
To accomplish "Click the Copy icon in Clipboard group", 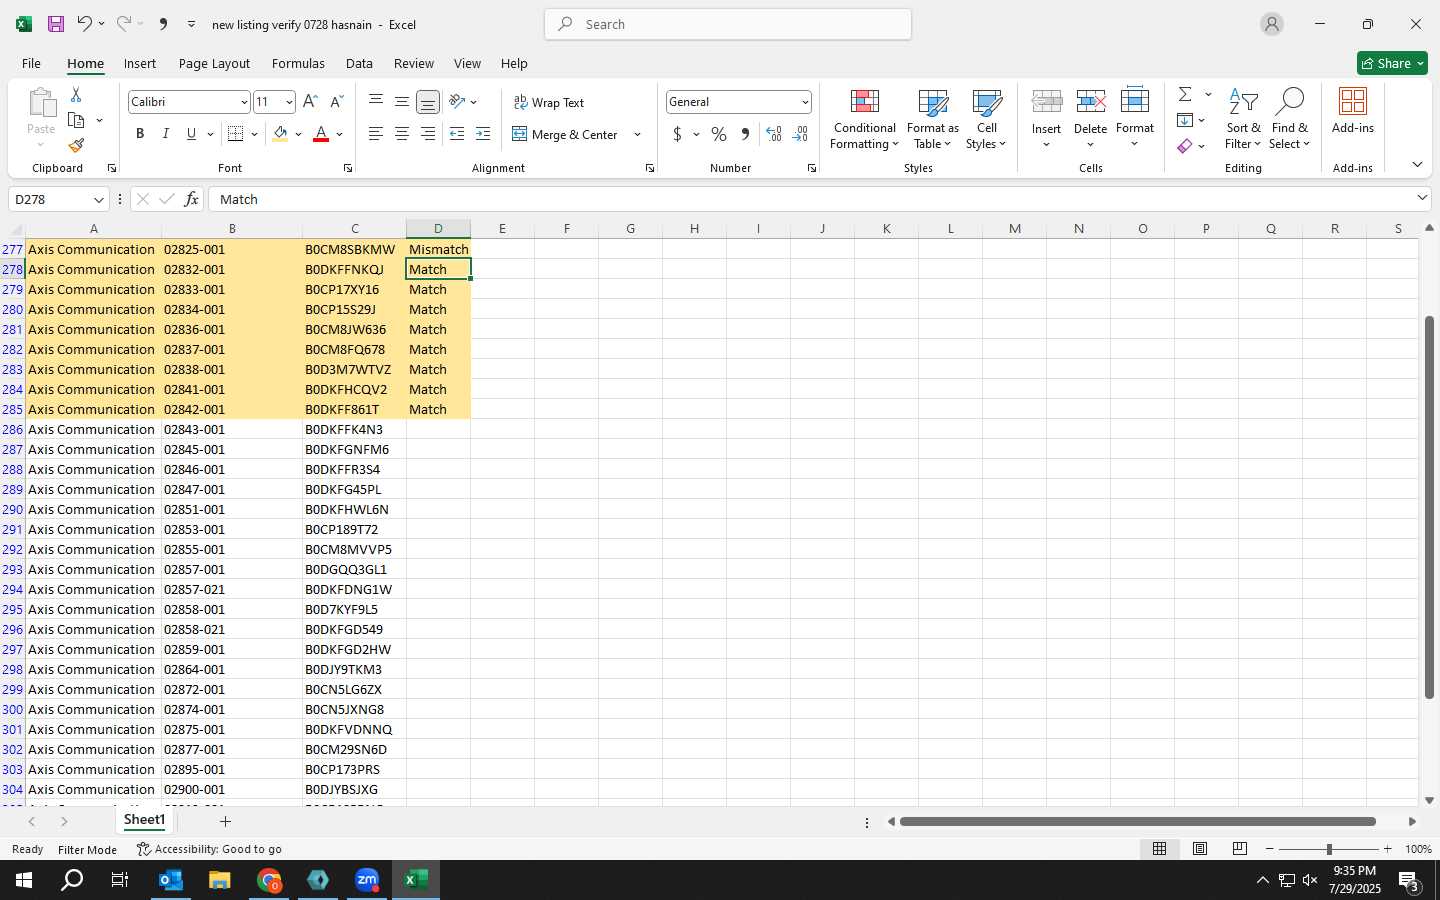I will point(76,120).
